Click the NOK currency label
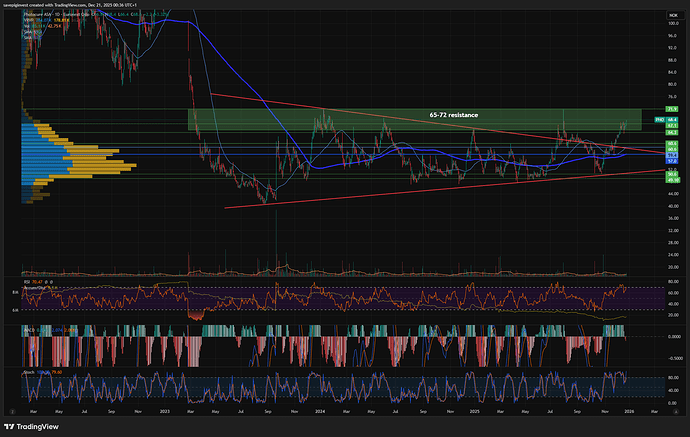Screen dimensions: 690x437 674,14
